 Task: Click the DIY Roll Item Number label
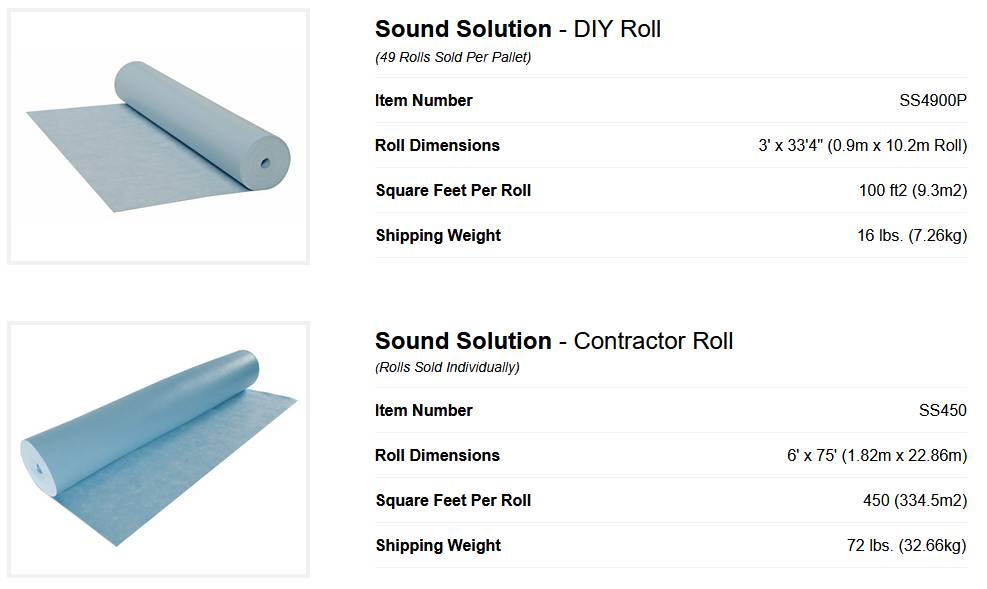click(423, 100)
